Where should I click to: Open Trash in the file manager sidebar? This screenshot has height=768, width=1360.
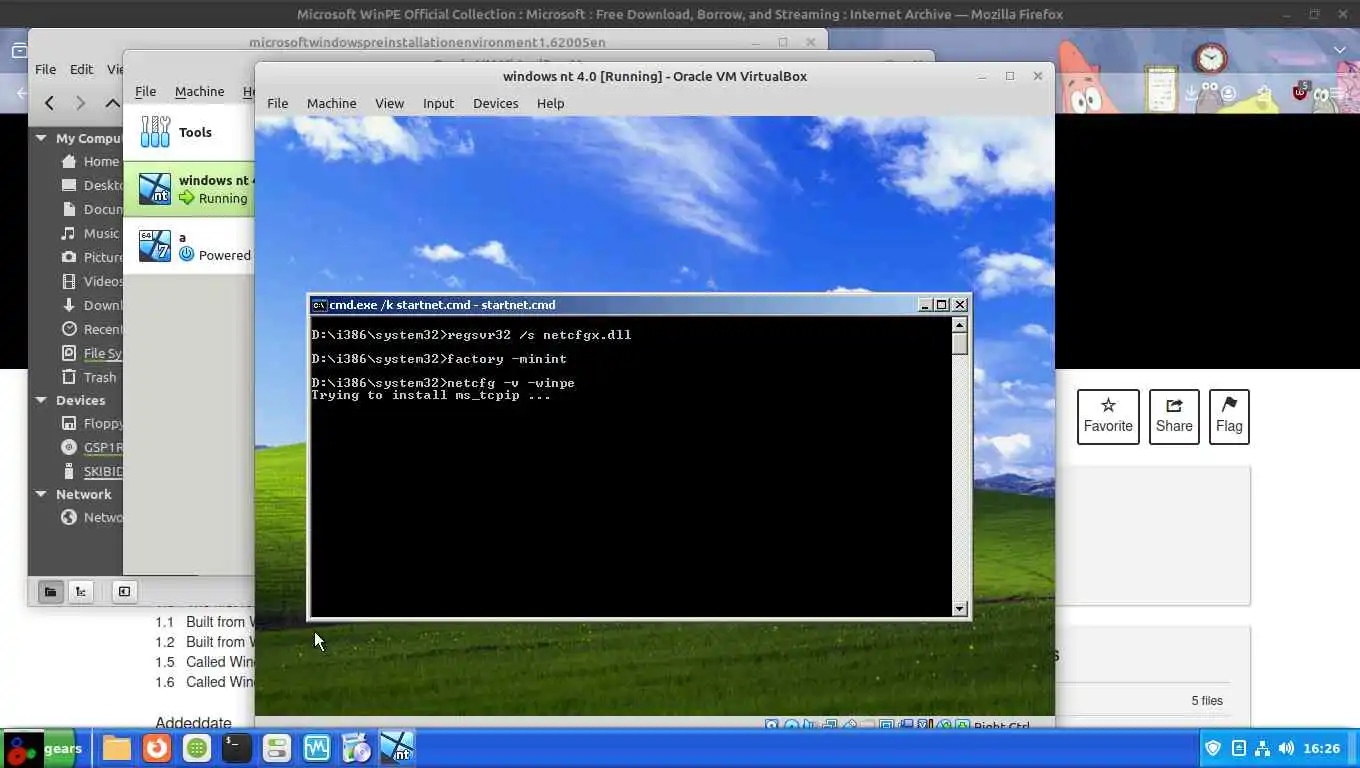[x=89, y=377]
